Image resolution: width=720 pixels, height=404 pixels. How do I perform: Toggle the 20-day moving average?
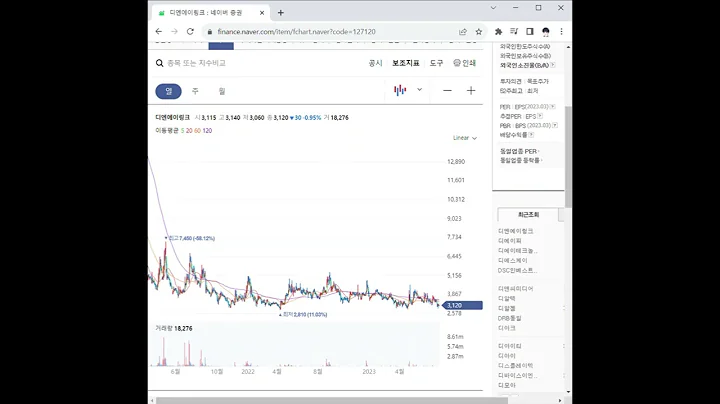(x=189, y=130)
